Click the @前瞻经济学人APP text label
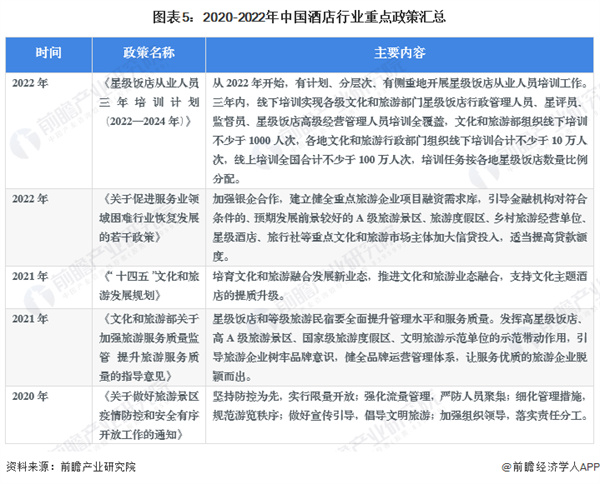 (549, 467)
